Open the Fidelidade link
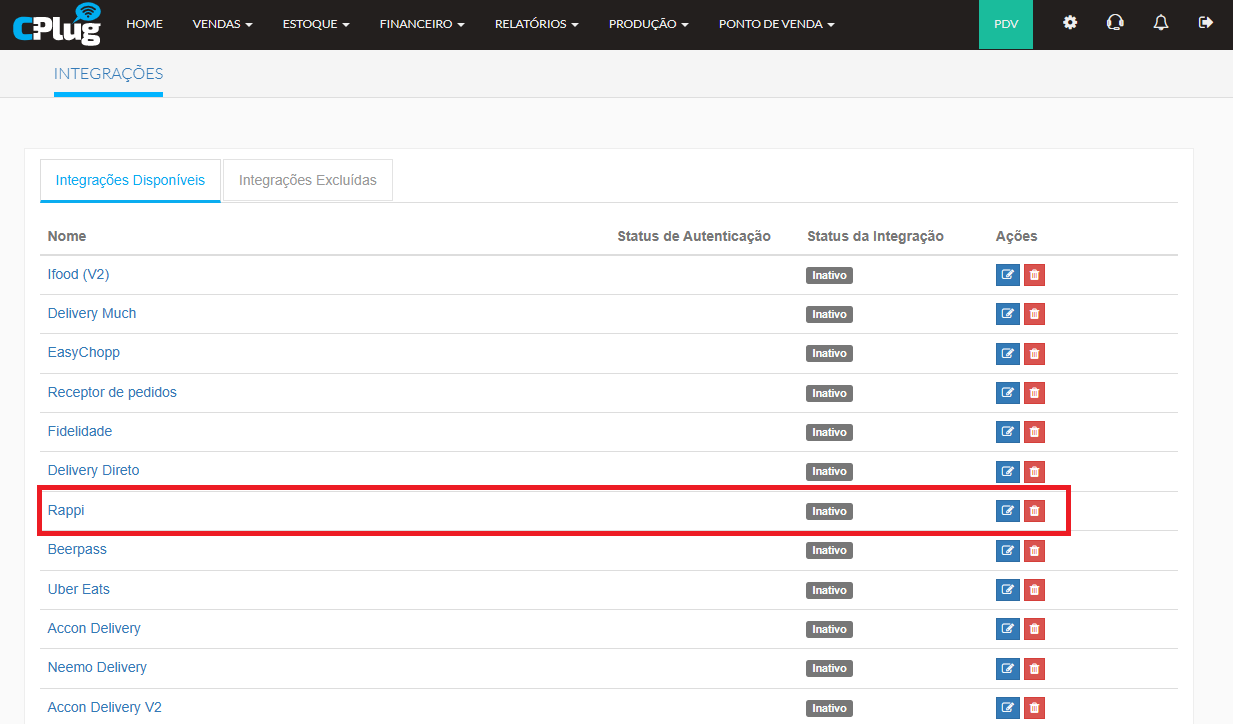The height and width of the screenshot is (724, 1233). point(80,431)
